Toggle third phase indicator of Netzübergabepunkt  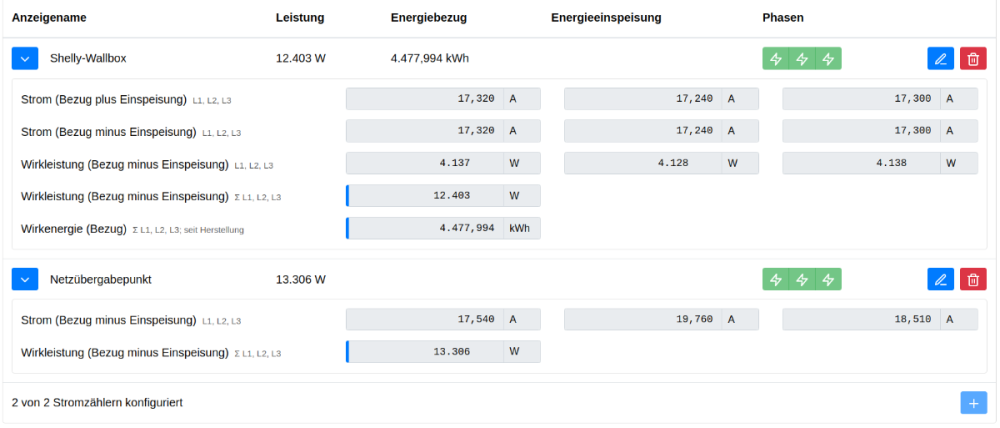828,280
